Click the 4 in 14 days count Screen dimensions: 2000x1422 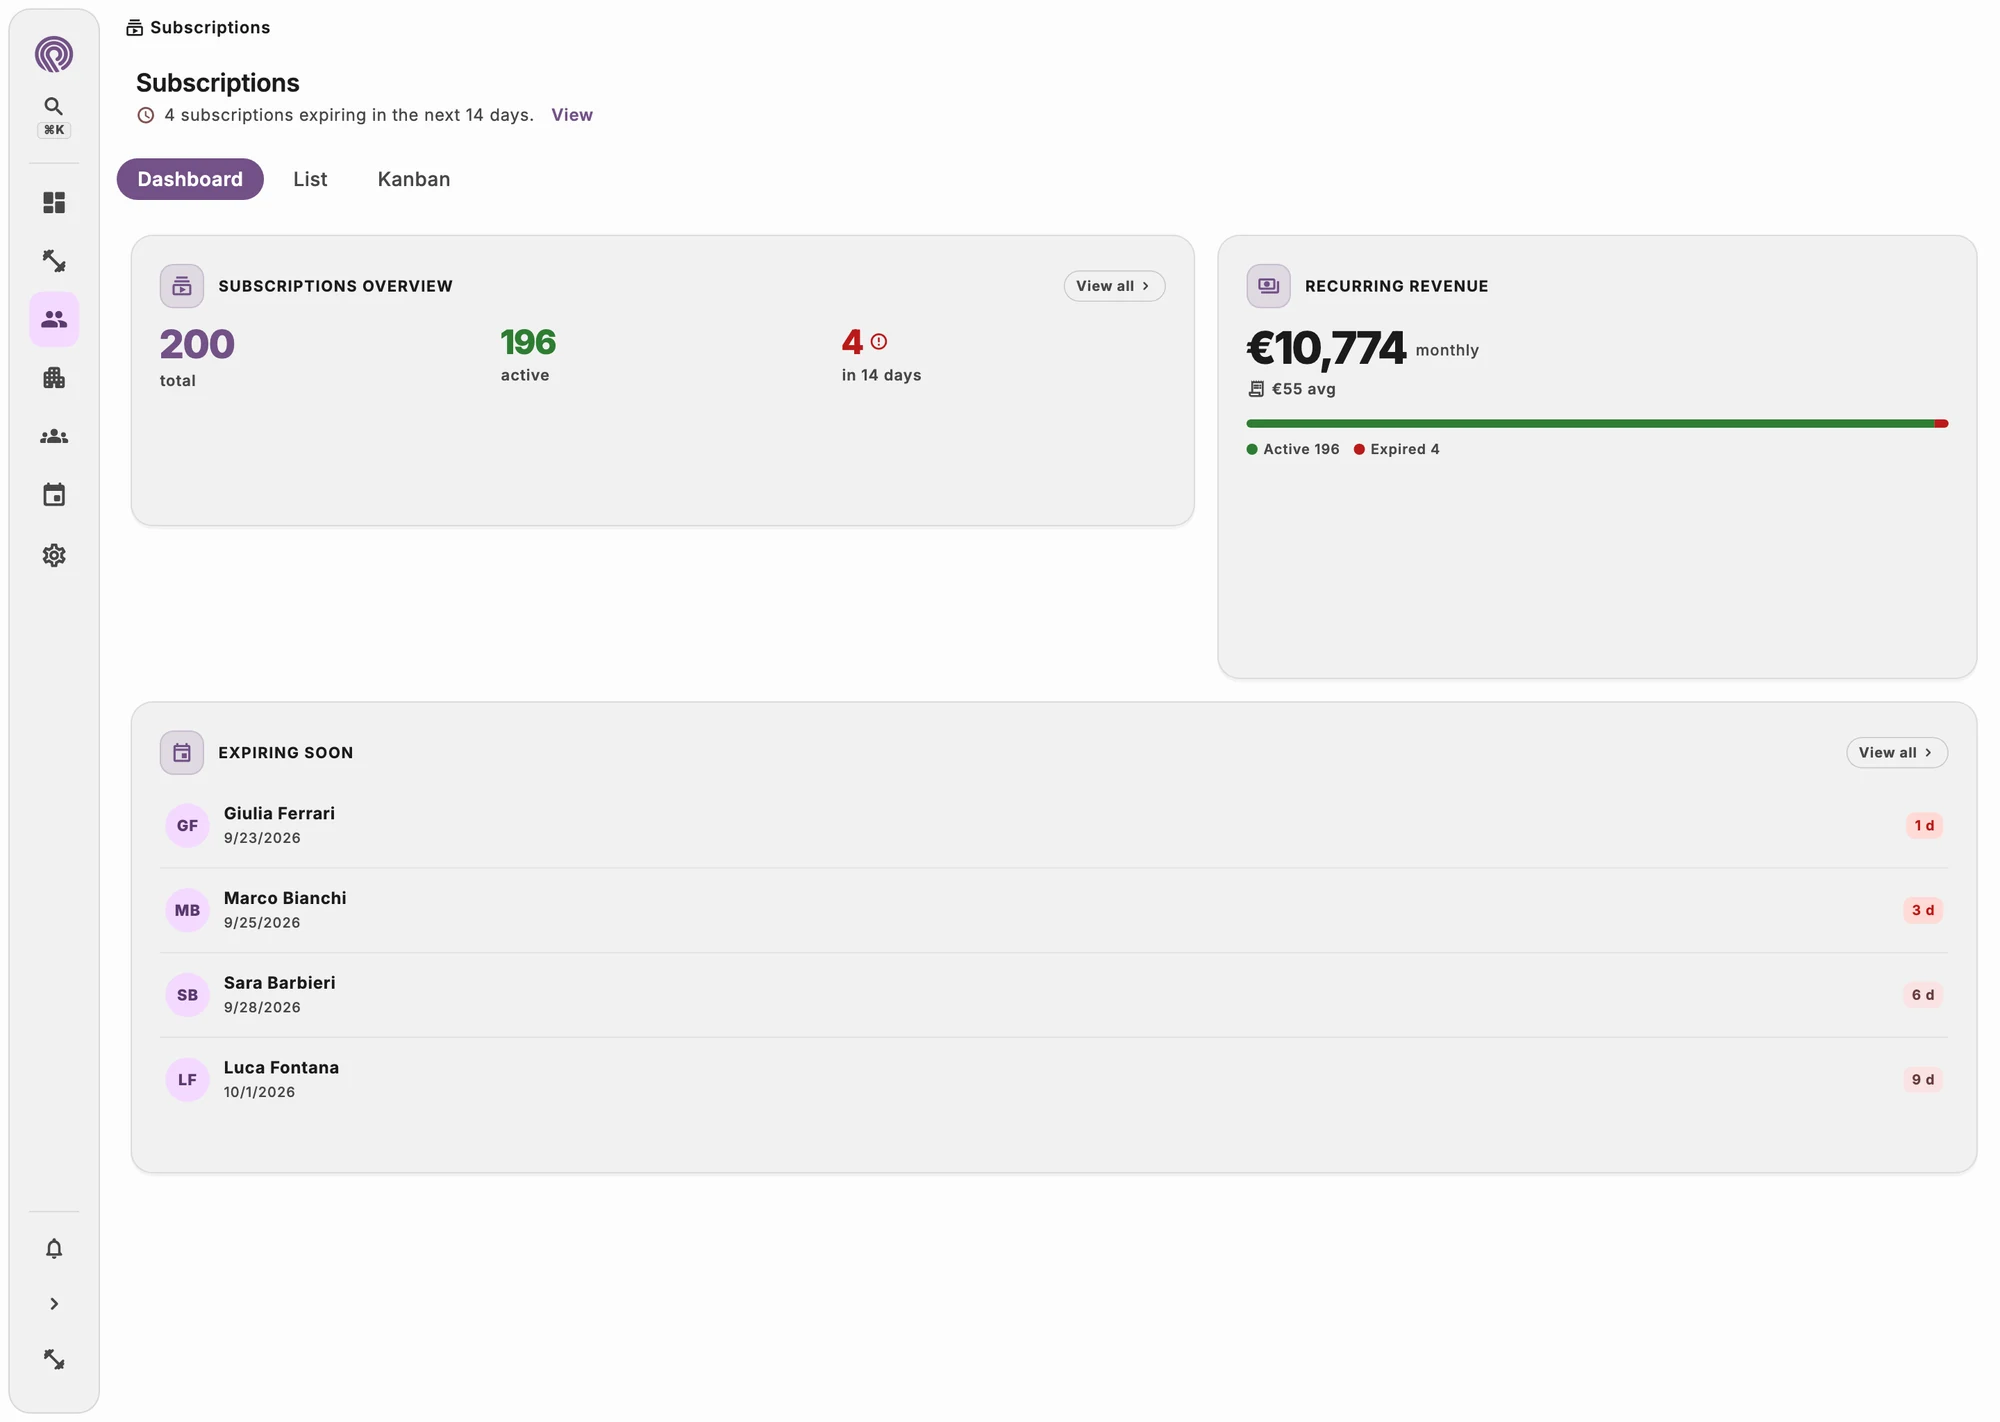852,343
